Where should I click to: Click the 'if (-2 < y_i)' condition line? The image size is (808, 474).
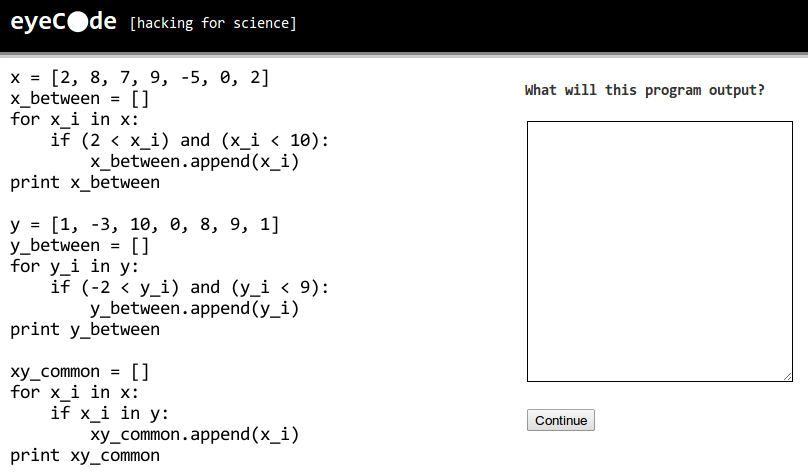point(189,287)
